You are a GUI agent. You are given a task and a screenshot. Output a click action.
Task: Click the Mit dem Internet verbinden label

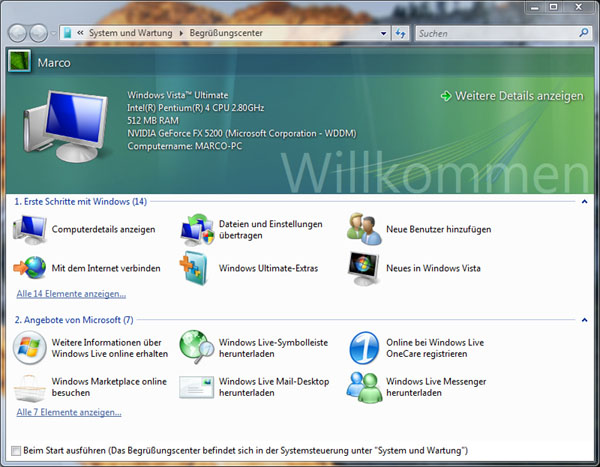106,268
